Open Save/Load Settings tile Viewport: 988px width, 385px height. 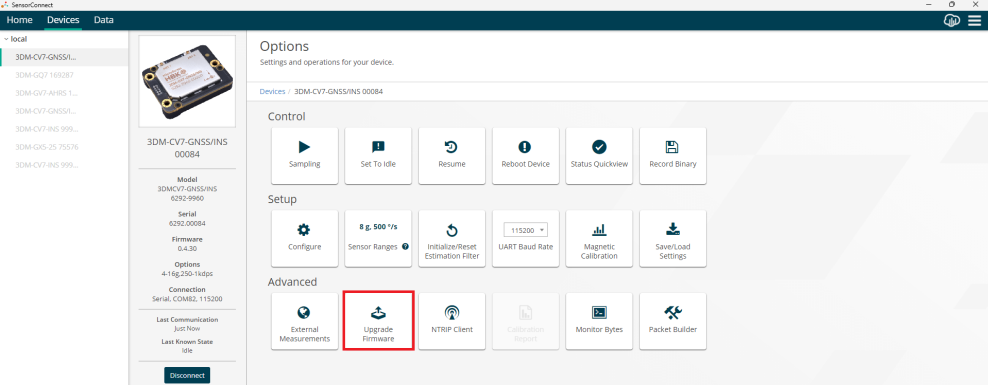click(673, 238)
